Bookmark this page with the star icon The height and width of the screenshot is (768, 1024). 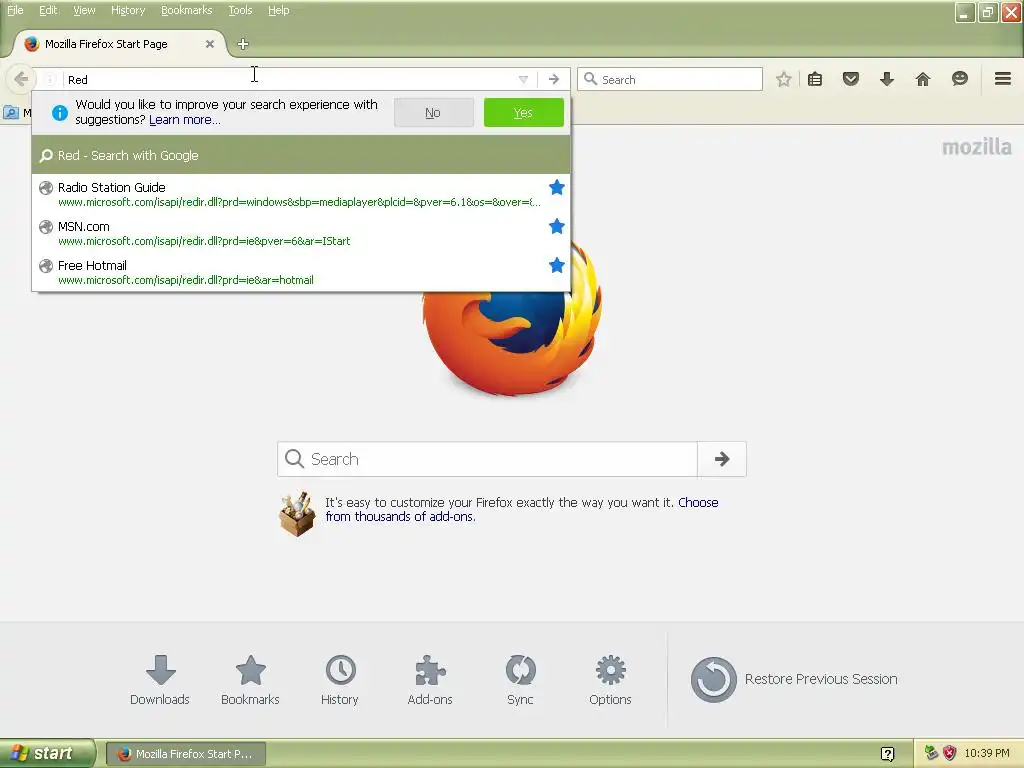(784, 80)
